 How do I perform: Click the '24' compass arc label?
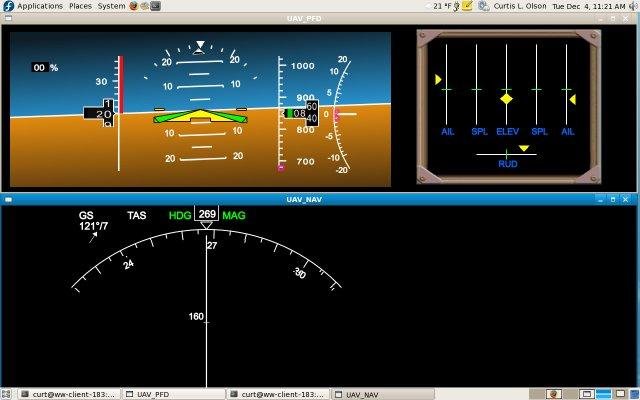[128, 264]
